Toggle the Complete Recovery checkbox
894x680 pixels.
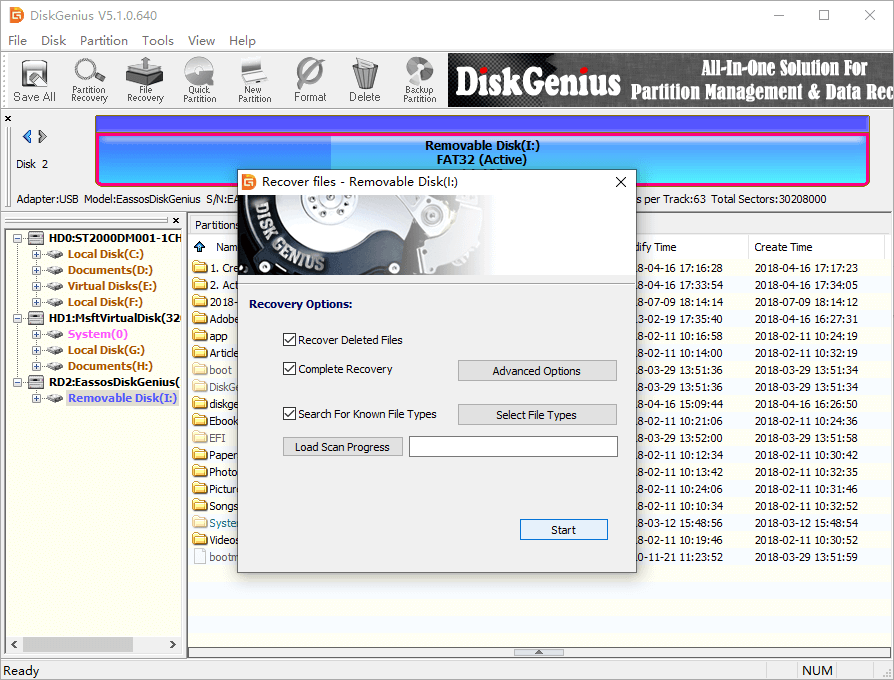pyautogui.click(x=290, y=369)
